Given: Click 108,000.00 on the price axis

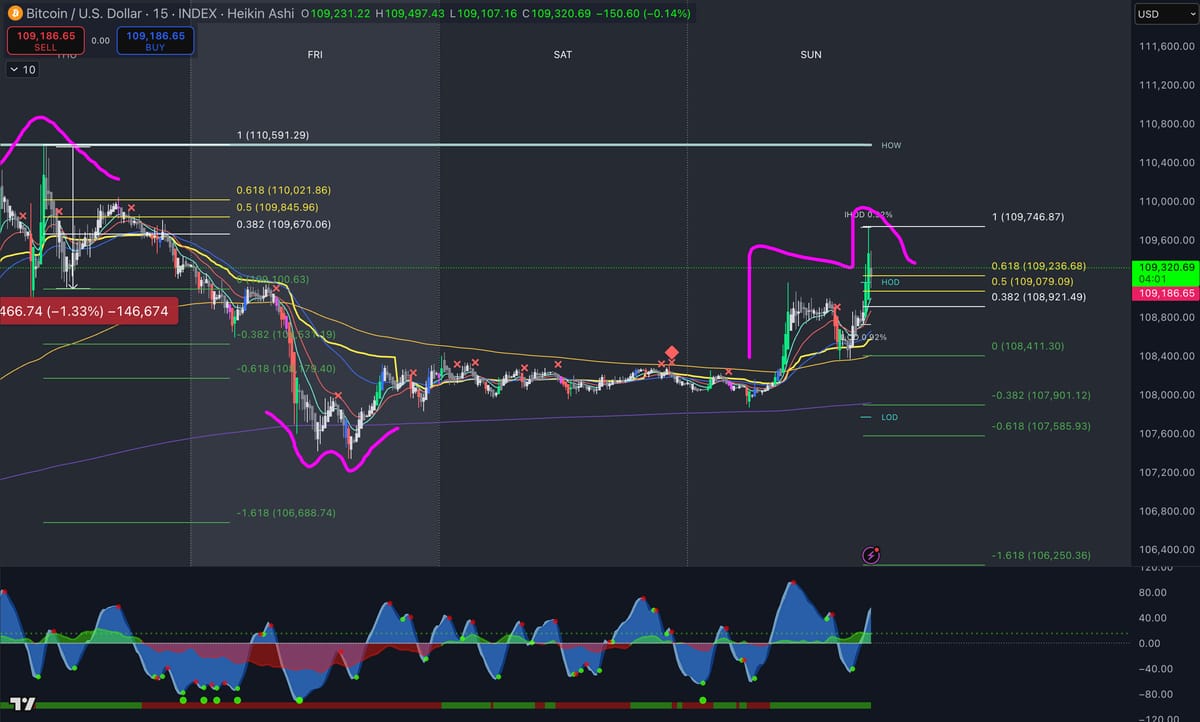Looking at the screenshot, I should click(1168, 395).
